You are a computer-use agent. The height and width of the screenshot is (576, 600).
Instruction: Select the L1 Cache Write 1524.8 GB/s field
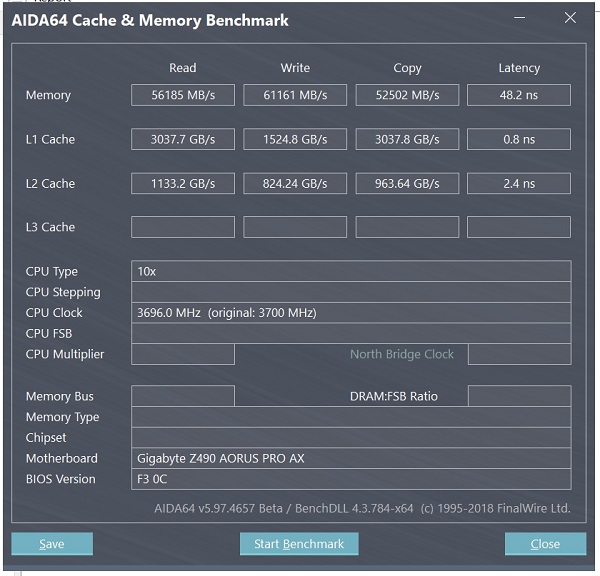[x=295, y=139]
